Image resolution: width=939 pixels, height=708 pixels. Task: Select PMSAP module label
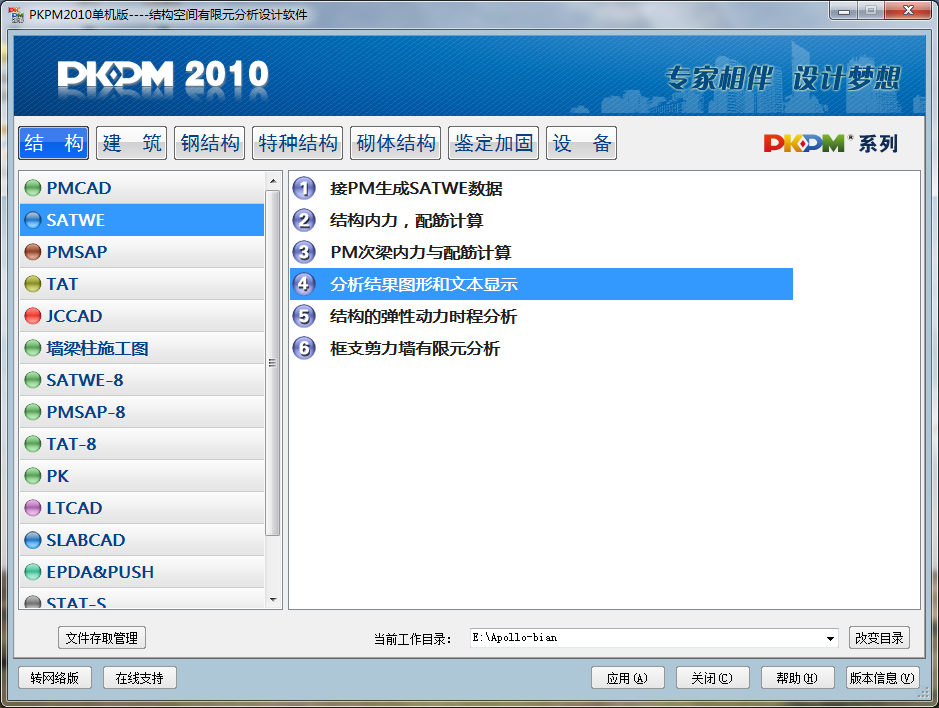pos(77,252)
